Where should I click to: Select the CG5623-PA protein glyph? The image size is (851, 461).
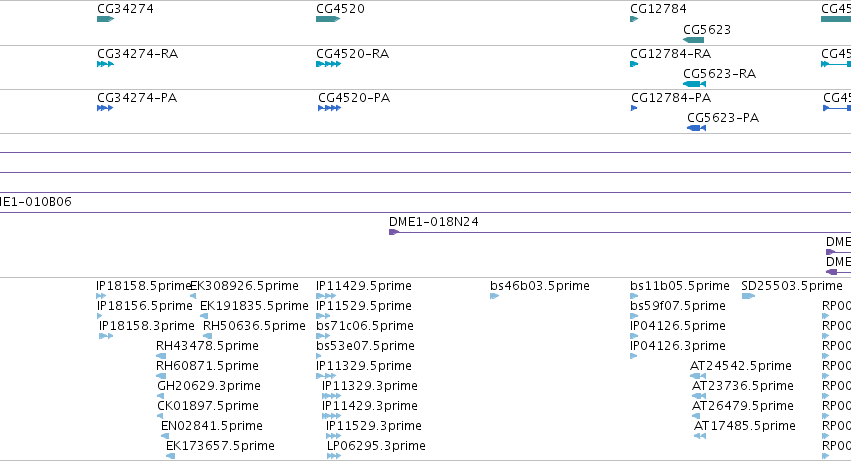coord(696,128)
